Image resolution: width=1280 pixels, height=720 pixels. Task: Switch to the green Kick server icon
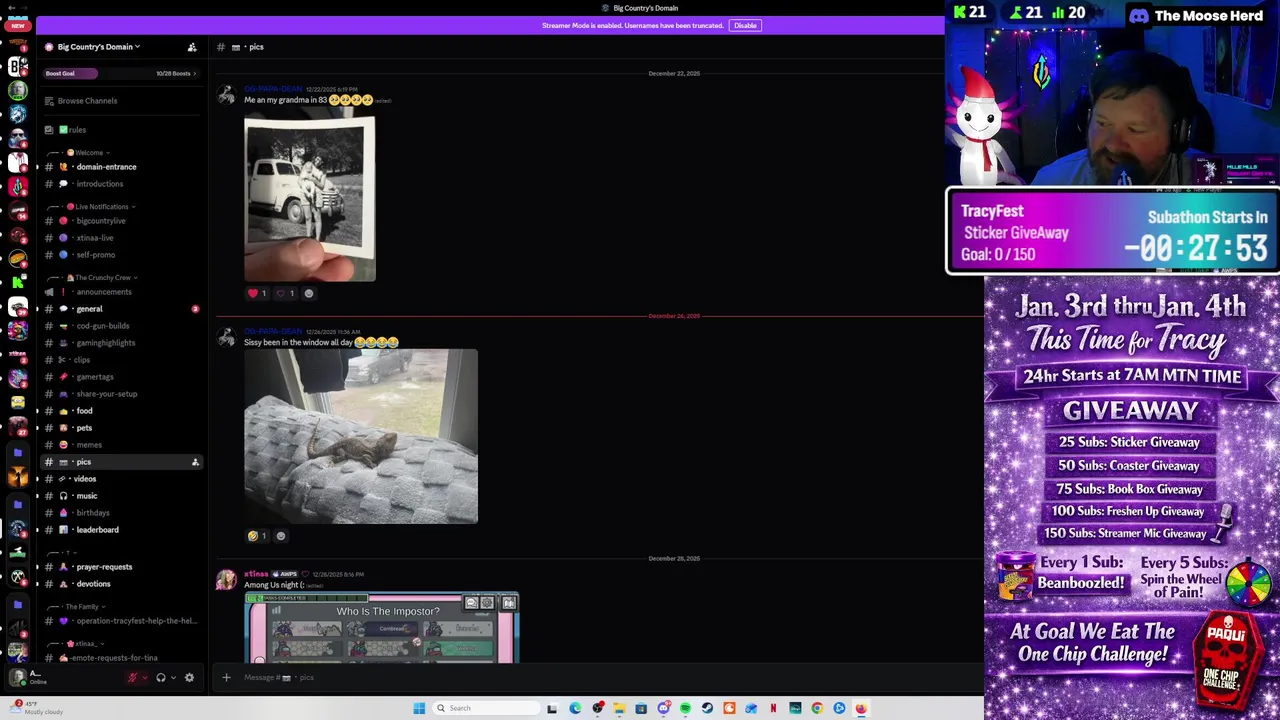[17, 282]
